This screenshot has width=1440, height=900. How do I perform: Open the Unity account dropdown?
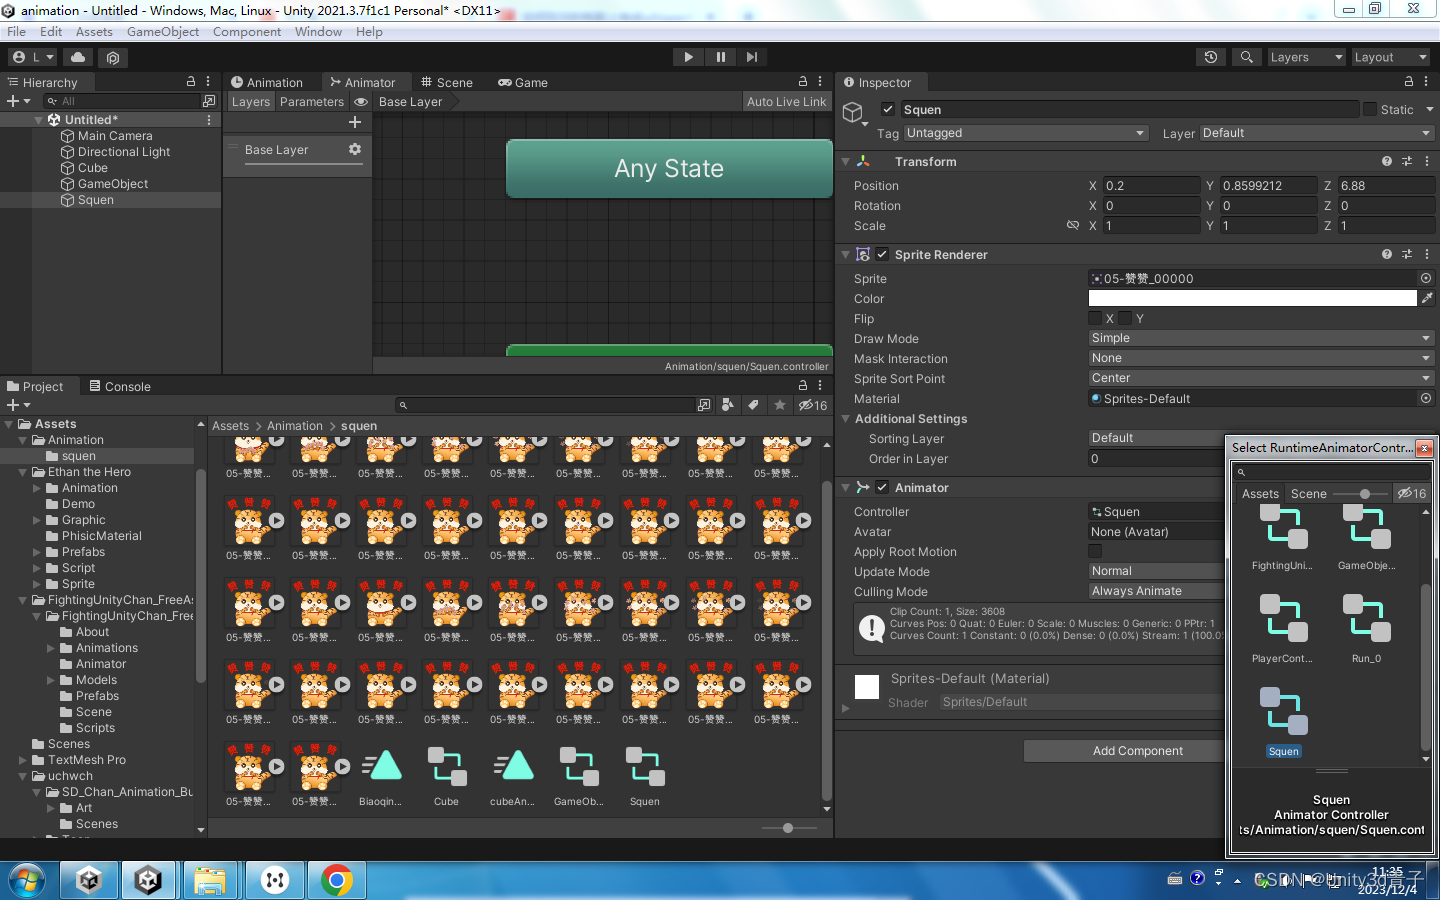coord(33,57)
